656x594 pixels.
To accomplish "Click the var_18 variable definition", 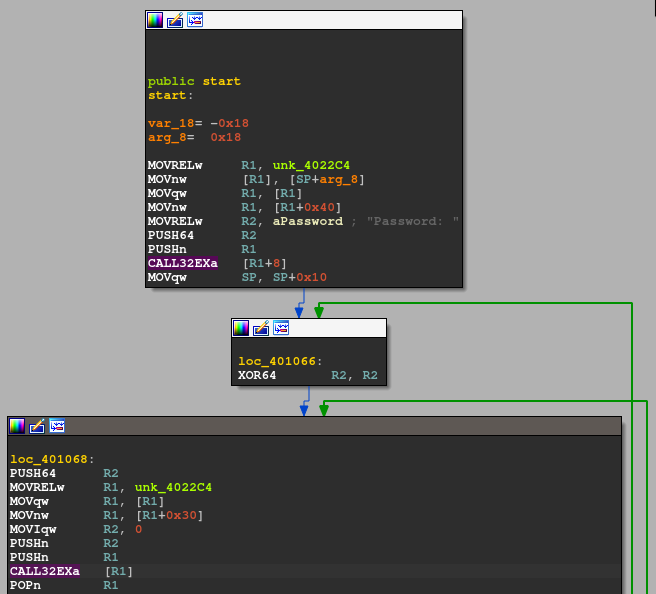I will 198,123.
